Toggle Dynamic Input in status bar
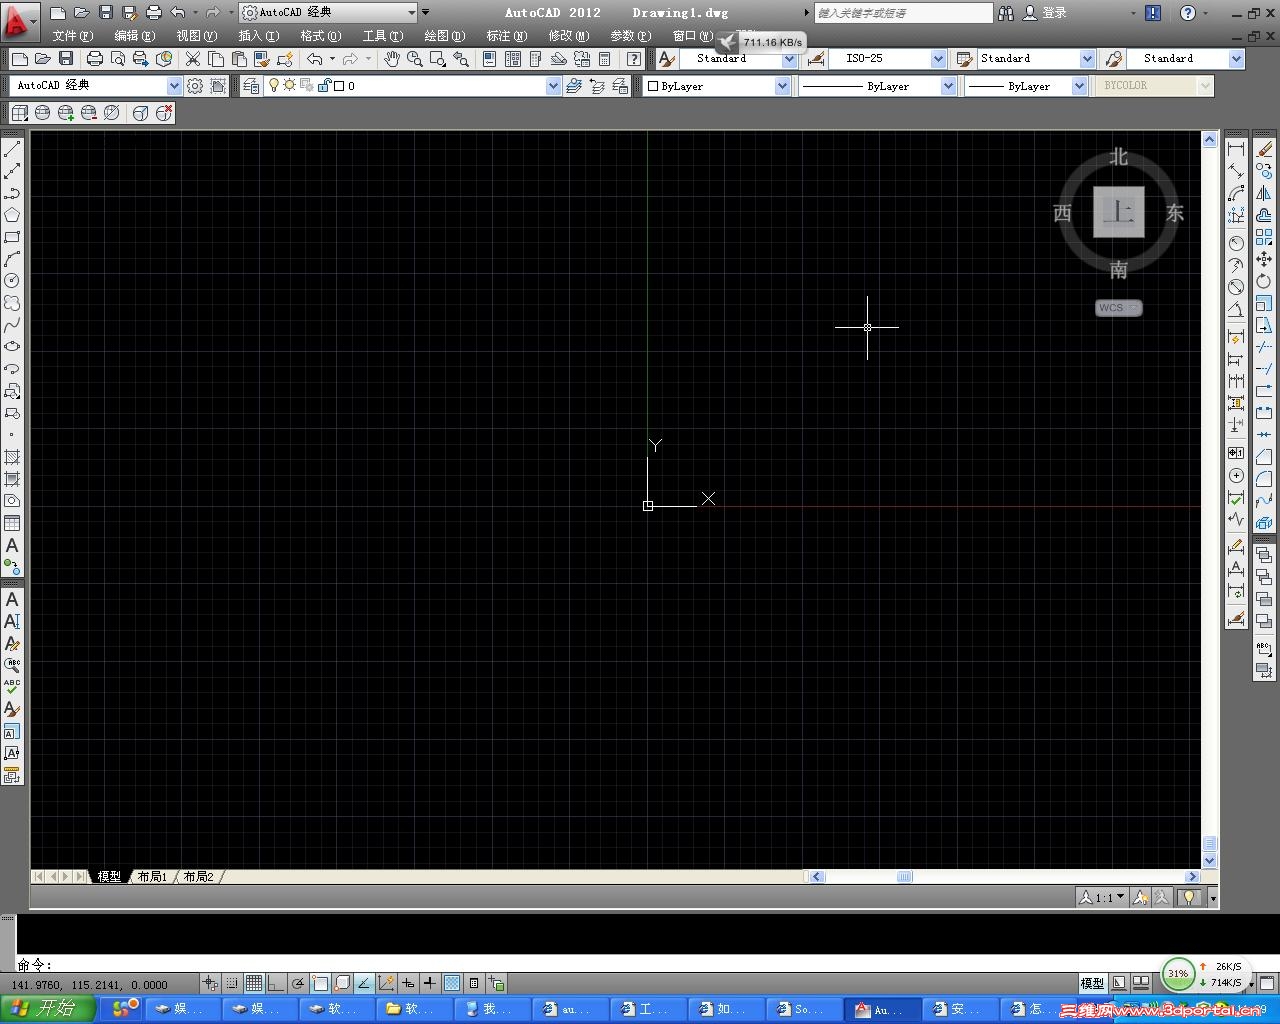 click(408, 984)
